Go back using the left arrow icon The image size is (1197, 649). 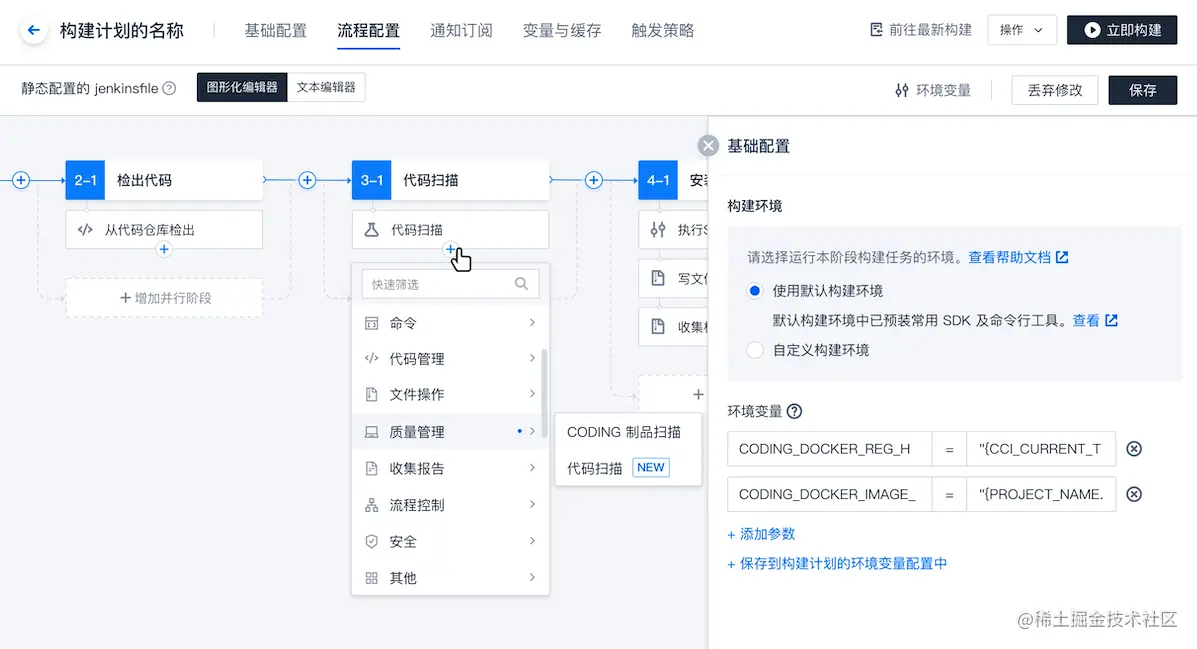click(x=34, y=31)
